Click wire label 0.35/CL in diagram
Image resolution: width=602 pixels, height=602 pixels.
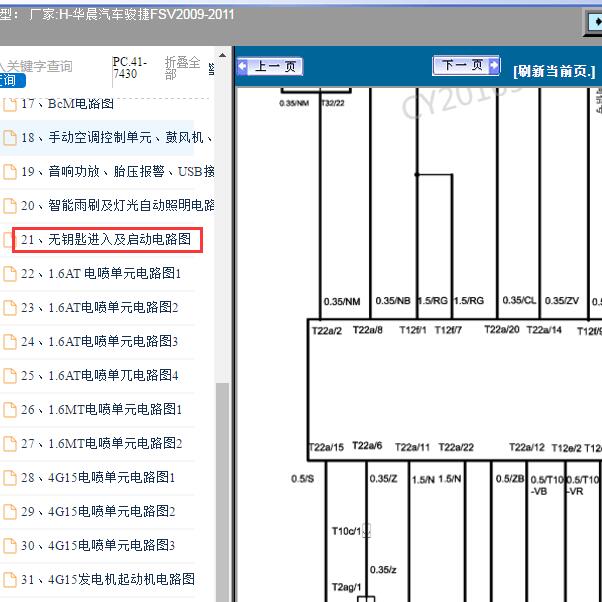(x=519, y=300)
